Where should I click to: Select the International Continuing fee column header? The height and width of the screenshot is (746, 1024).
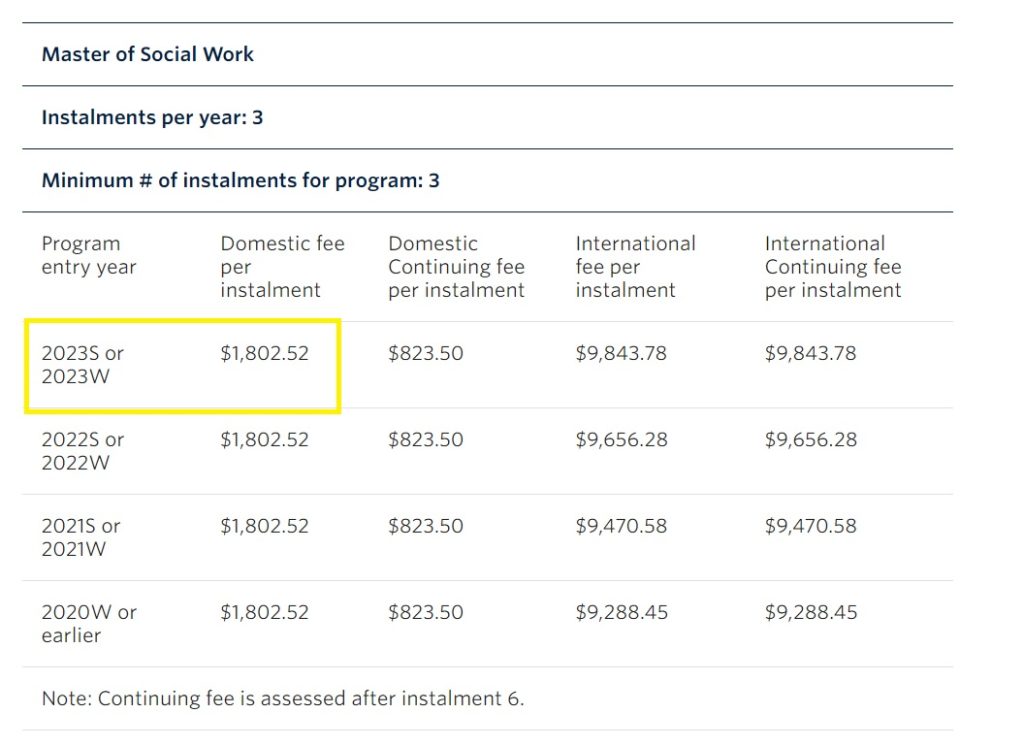click(833, 267)
